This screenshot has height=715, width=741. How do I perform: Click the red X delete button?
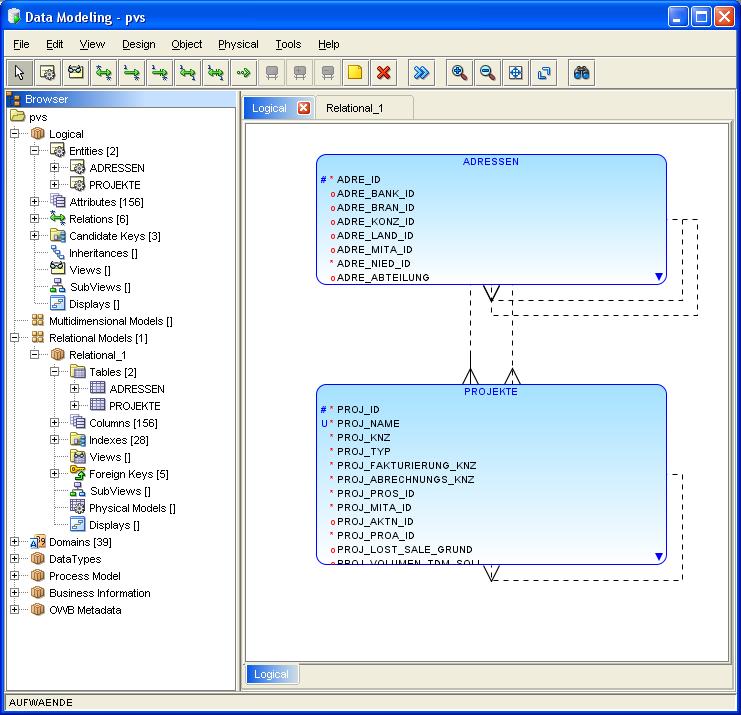point(383,73)
